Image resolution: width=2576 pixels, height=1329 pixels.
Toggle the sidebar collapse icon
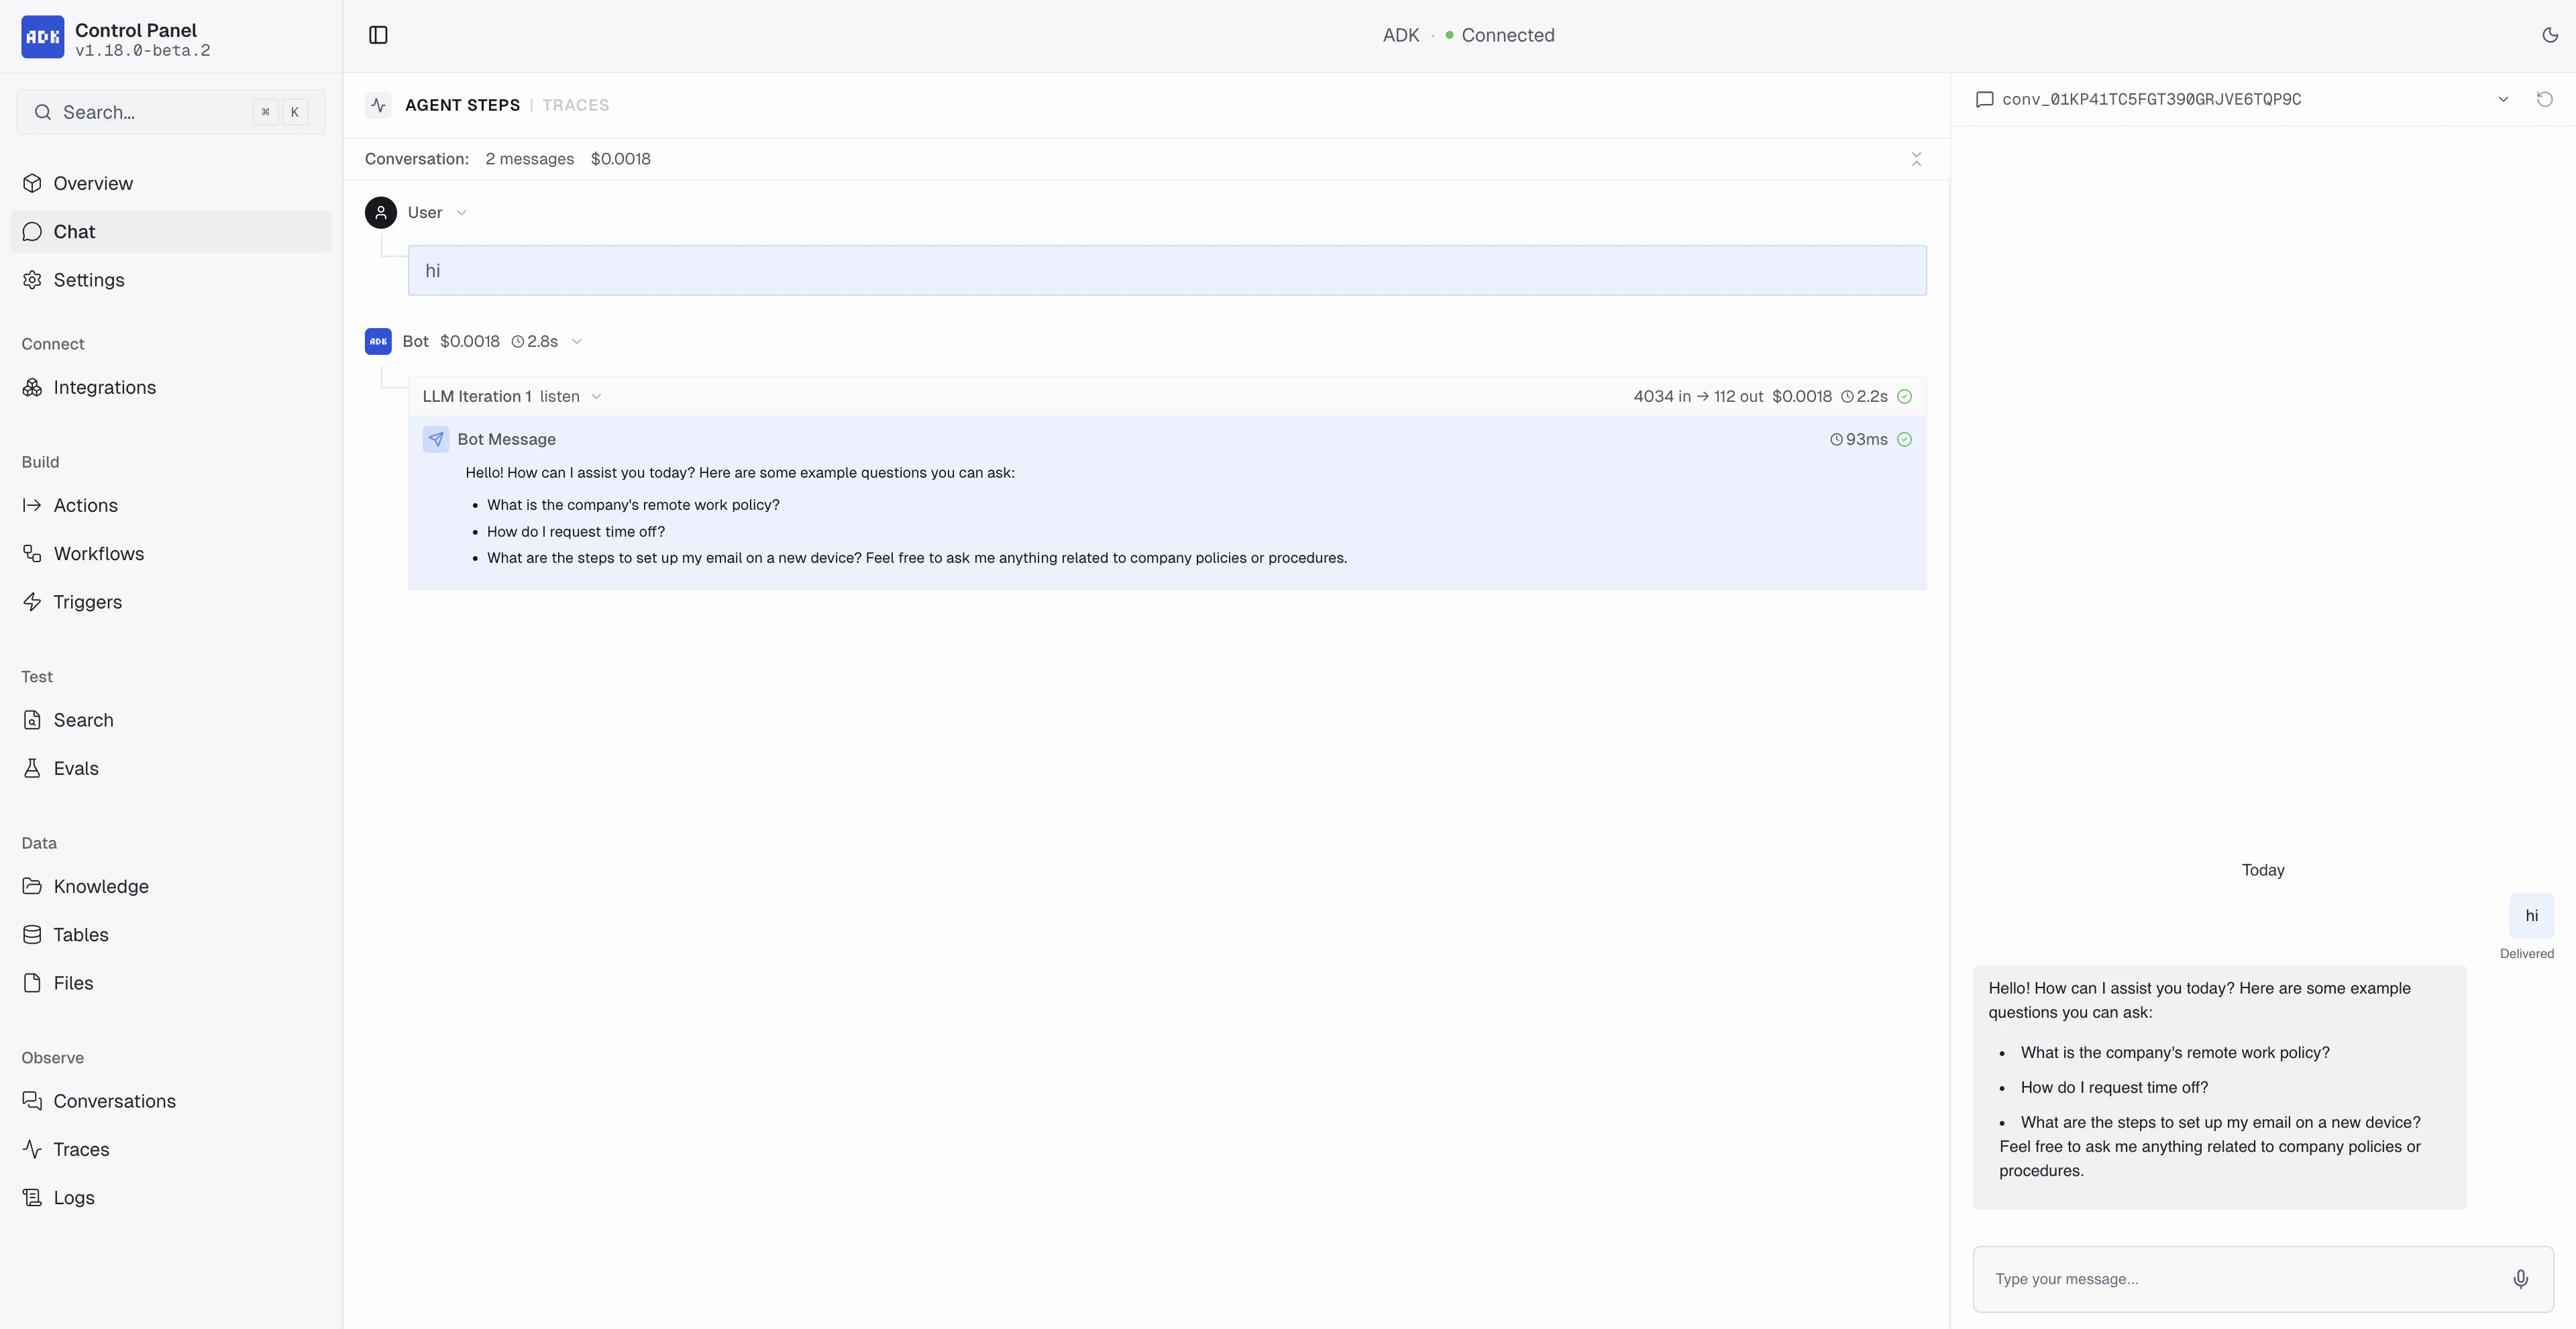coord(378,35)
